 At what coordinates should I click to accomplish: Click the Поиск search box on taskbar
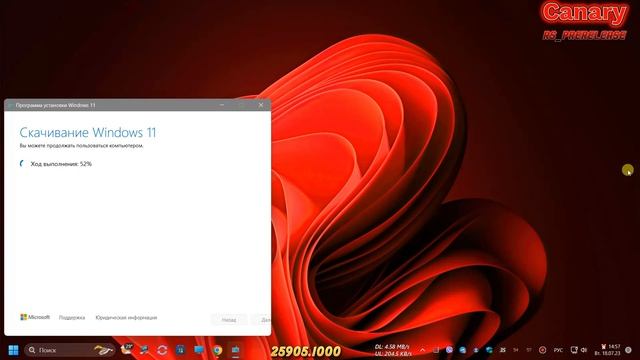(70, 350)
